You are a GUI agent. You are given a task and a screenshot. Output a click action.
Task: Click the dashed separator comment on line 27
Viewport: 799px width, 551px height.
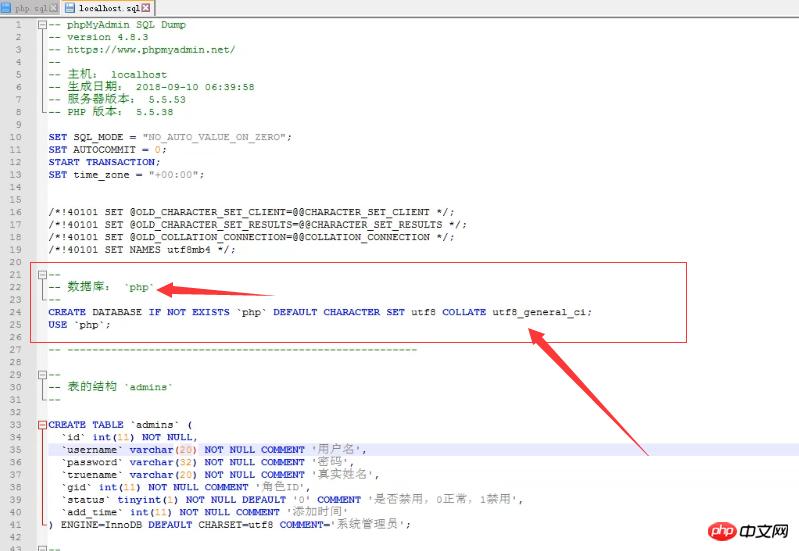pyautogui.click(x=233, y=350)
